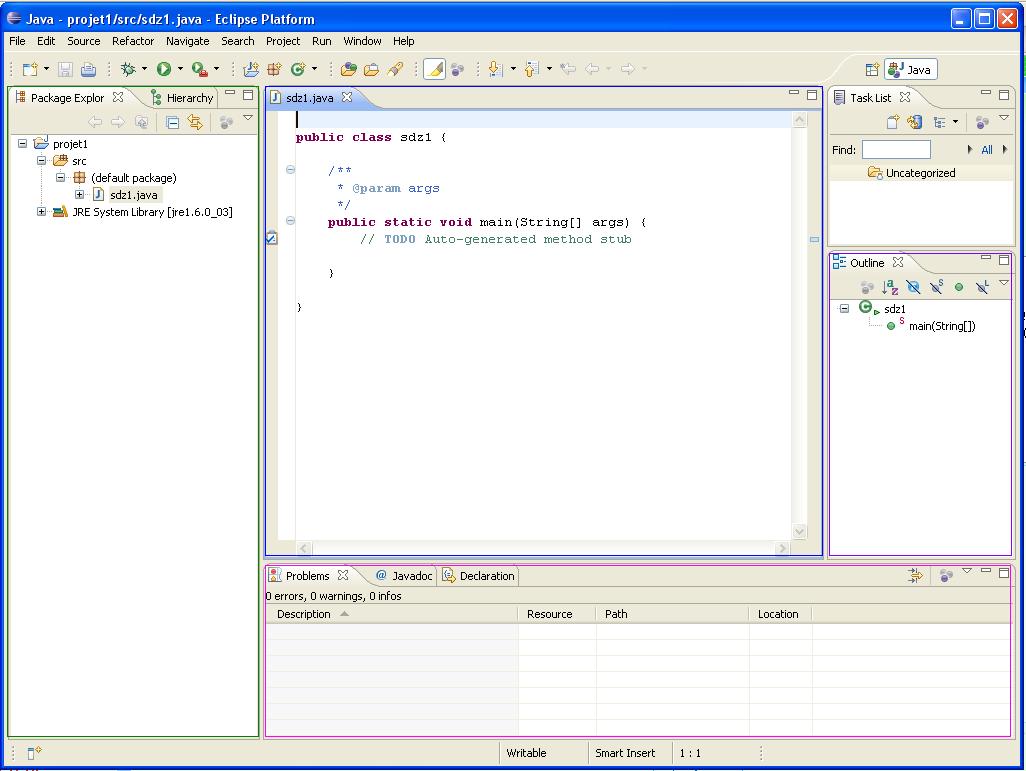Image resolution: width=1026 pixels, height=771 pixels.
Task: Jump to Previous Annotation with yellow up arrow
Action: point(531,69)
